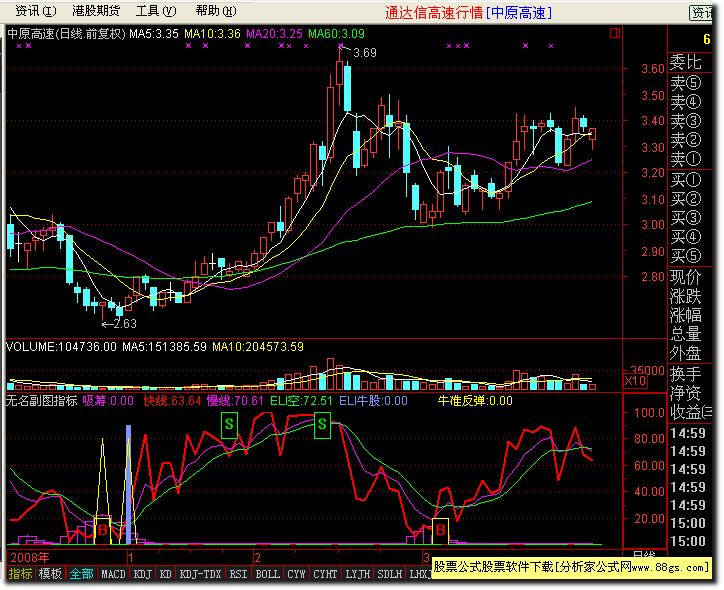Click the 换手 row in the quote panel
Screen dimensions: 724x590
tap(686, 373)
